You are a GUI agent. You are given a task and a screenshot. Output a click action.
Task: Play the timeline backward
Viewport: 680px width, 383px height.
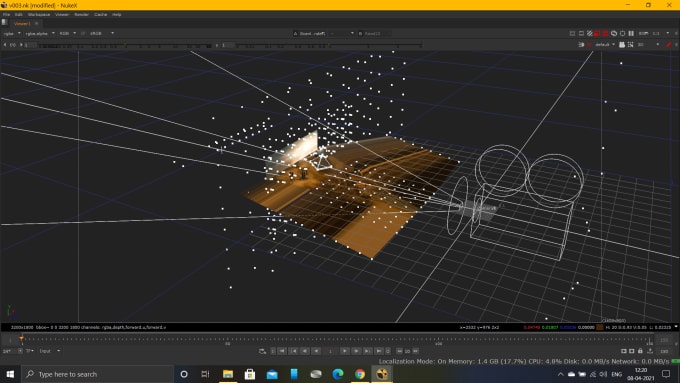(x=316, y=351)
